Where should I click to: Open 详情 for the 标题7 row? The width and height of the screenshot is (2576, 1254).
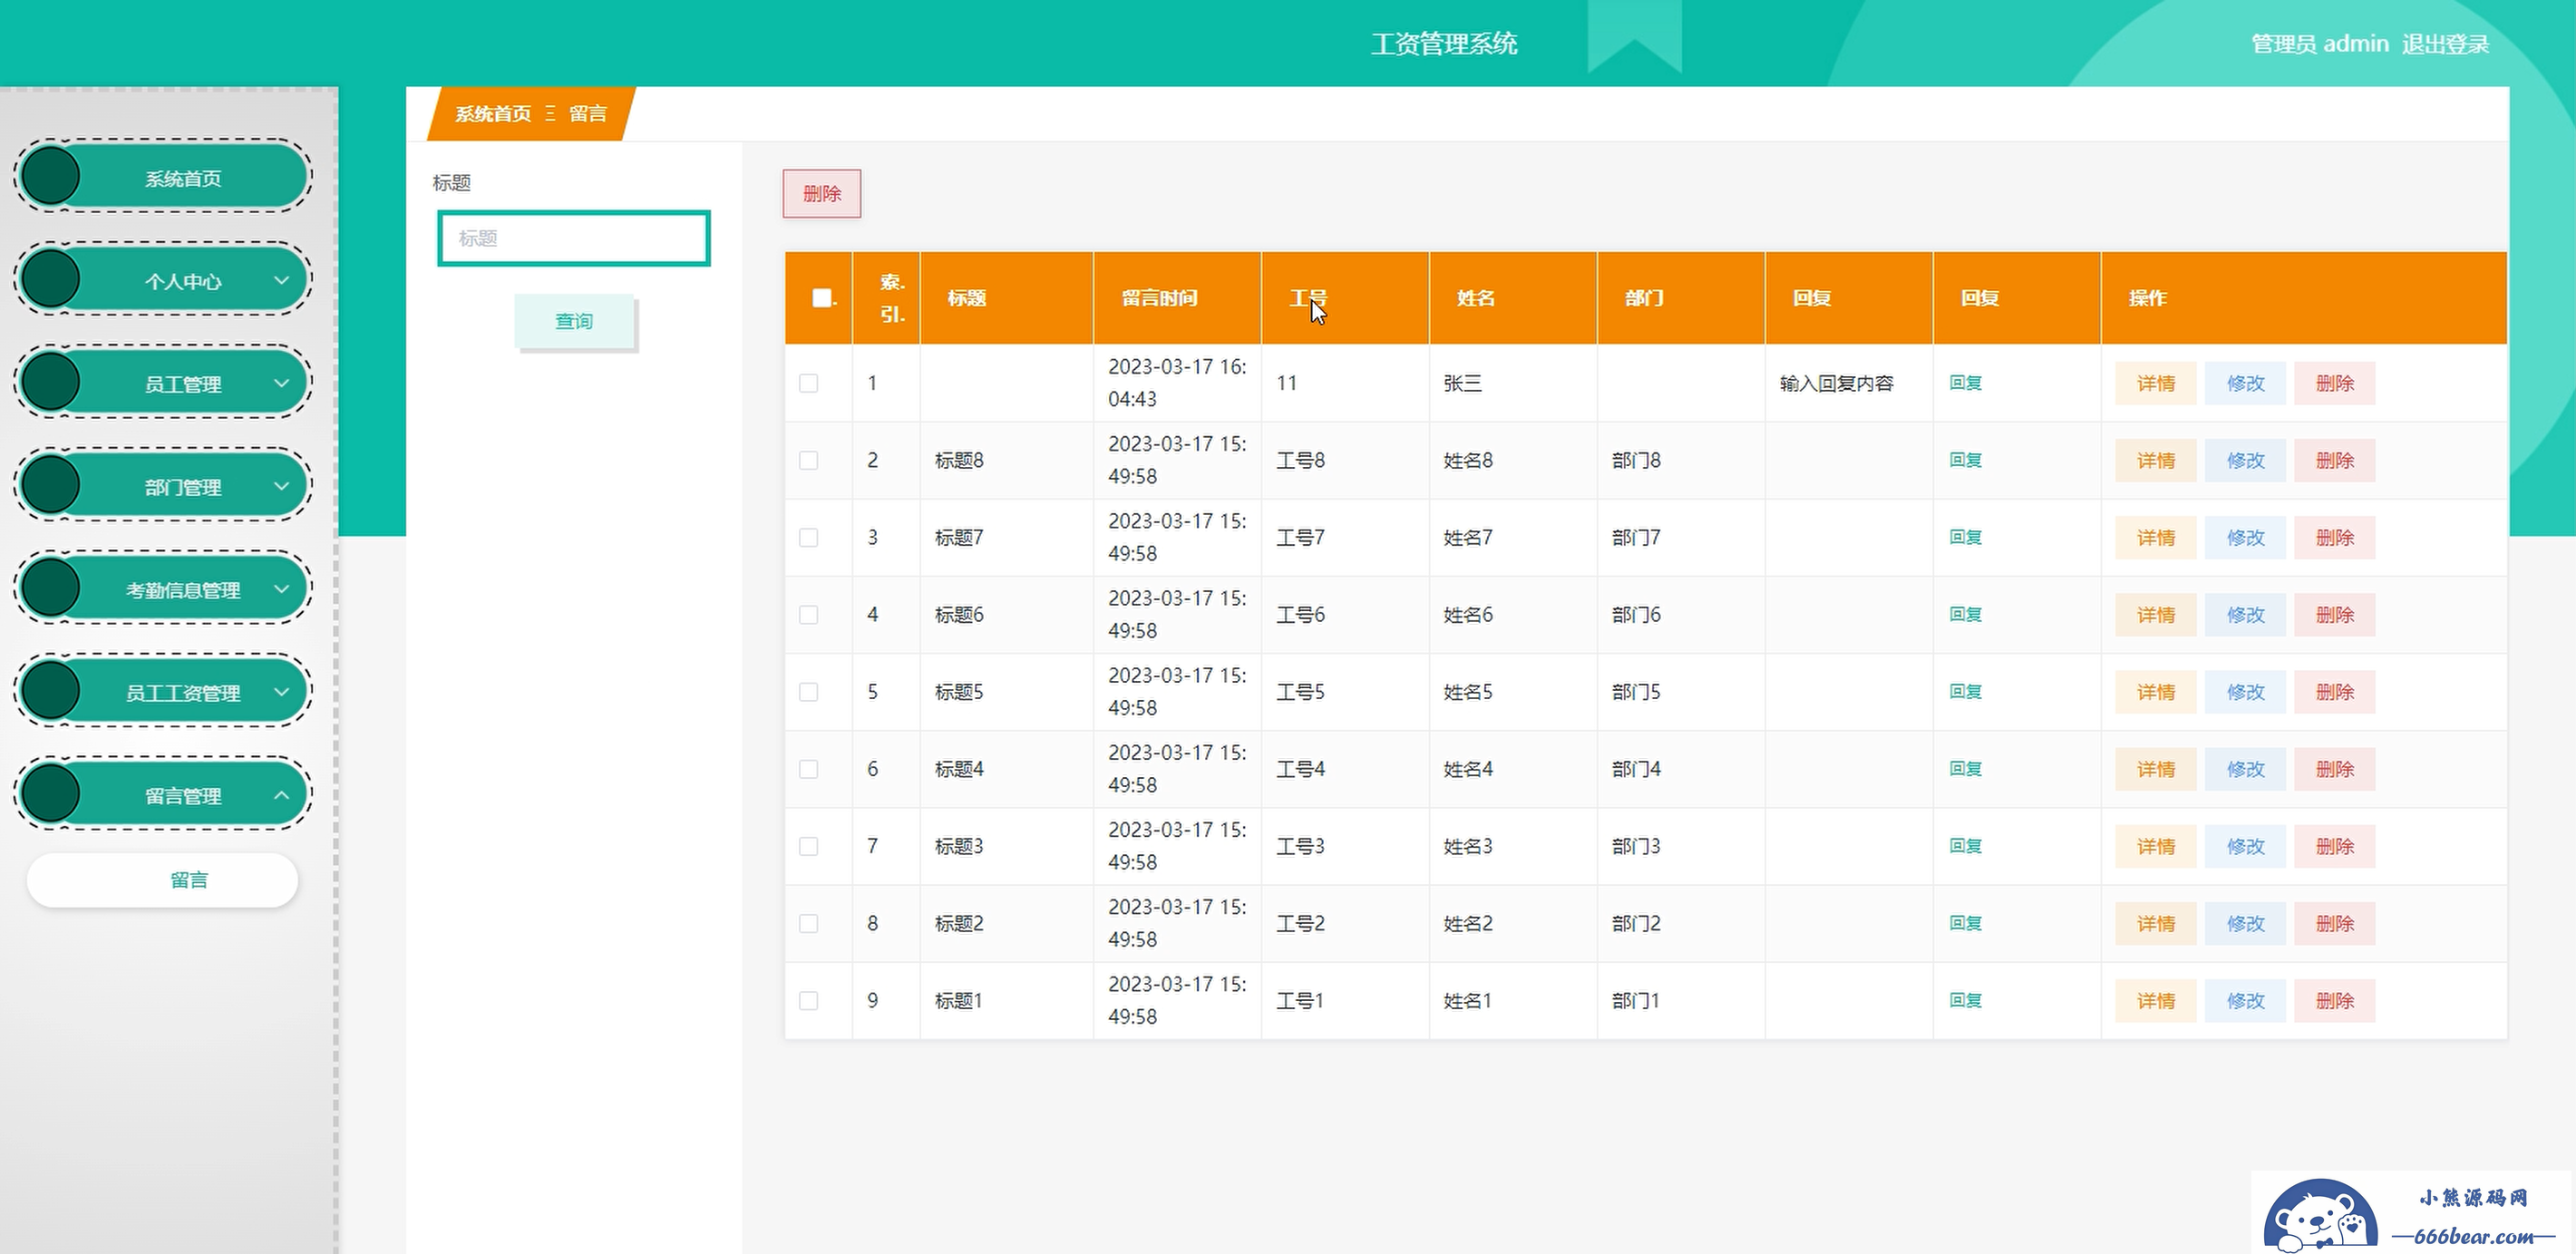tap(2156, 537)
